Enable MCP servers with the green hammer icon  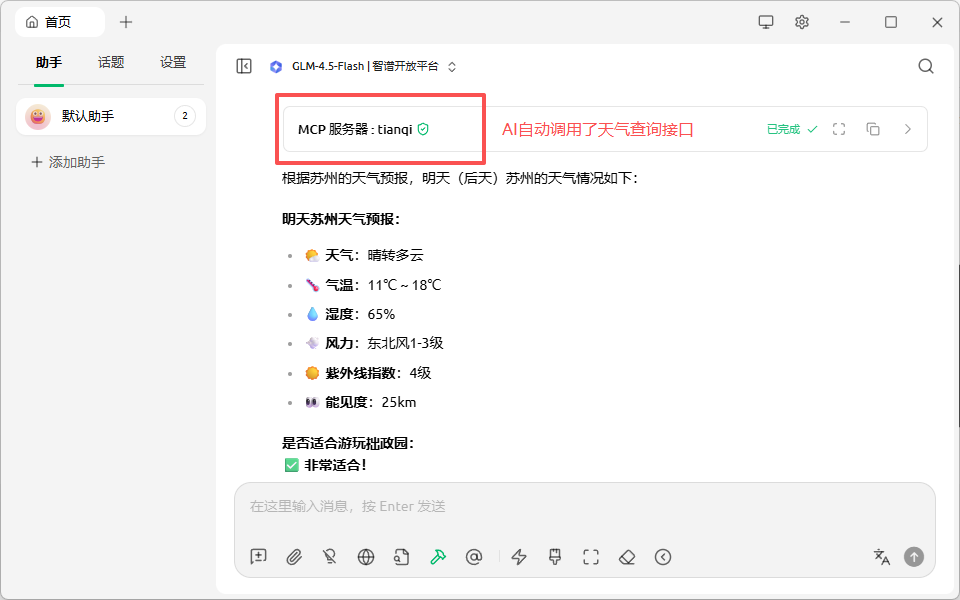coord(438,557)
